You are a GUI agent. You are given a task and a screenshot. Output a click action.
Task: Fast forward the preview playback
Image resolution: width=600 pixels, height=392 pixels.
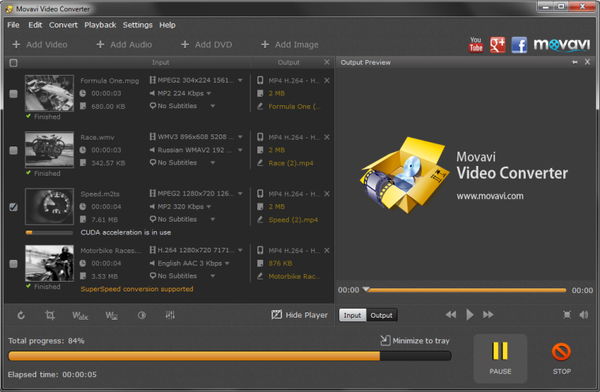click(x=488, y=315)
